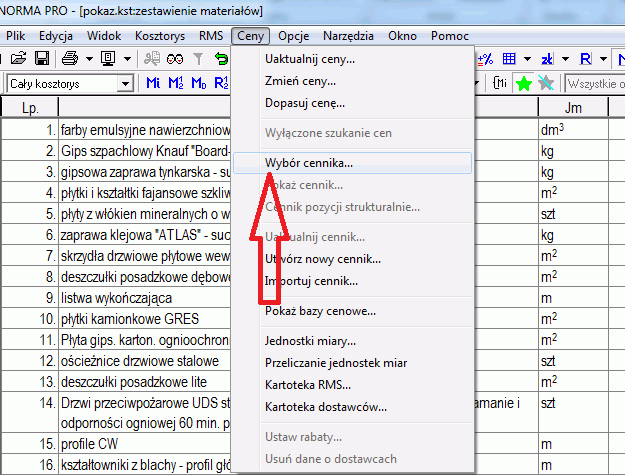625x475 pixels.
Task: Click the green undo arrow icon
Action: point(221,59)
